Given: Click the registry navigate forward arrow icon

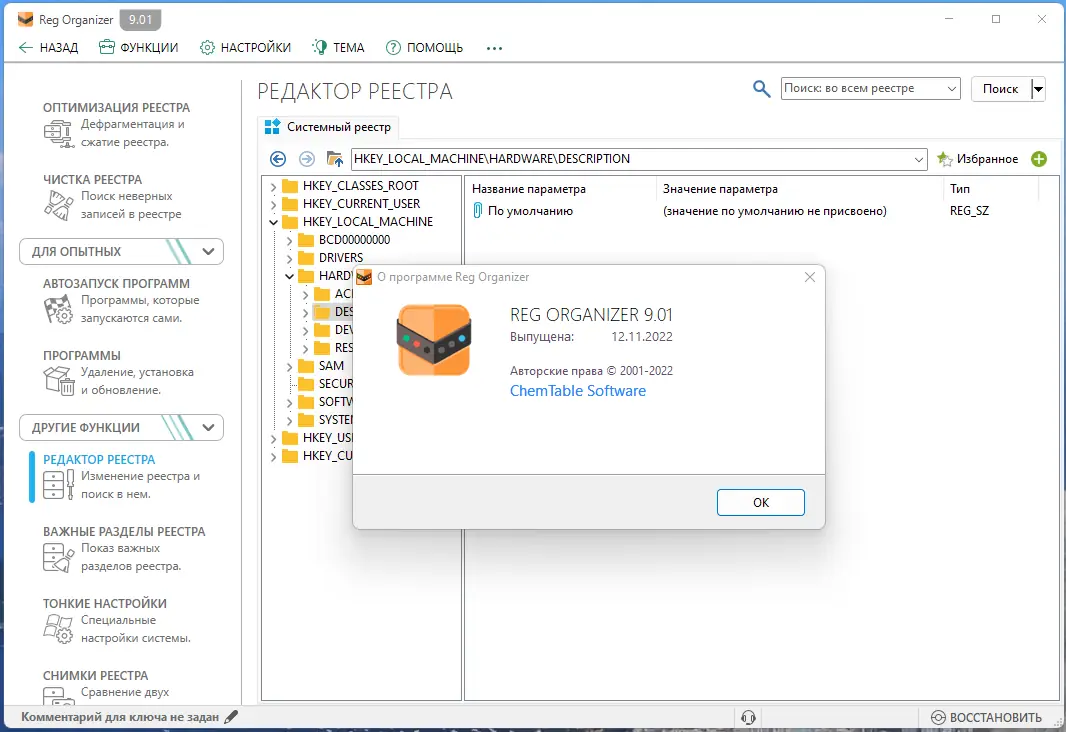Looking at the screenshot, I should click(x=307, y=159).
